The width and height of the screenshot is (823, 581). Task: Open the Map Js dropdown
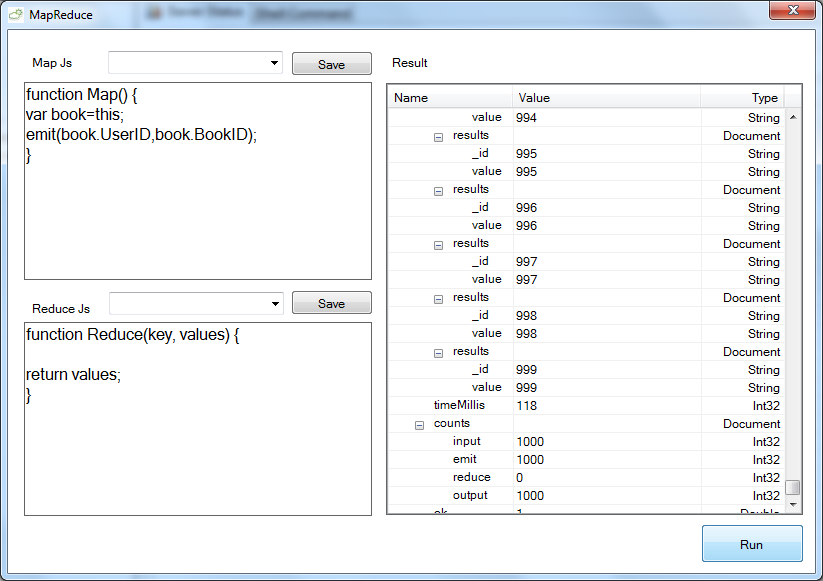coord(274,63)
